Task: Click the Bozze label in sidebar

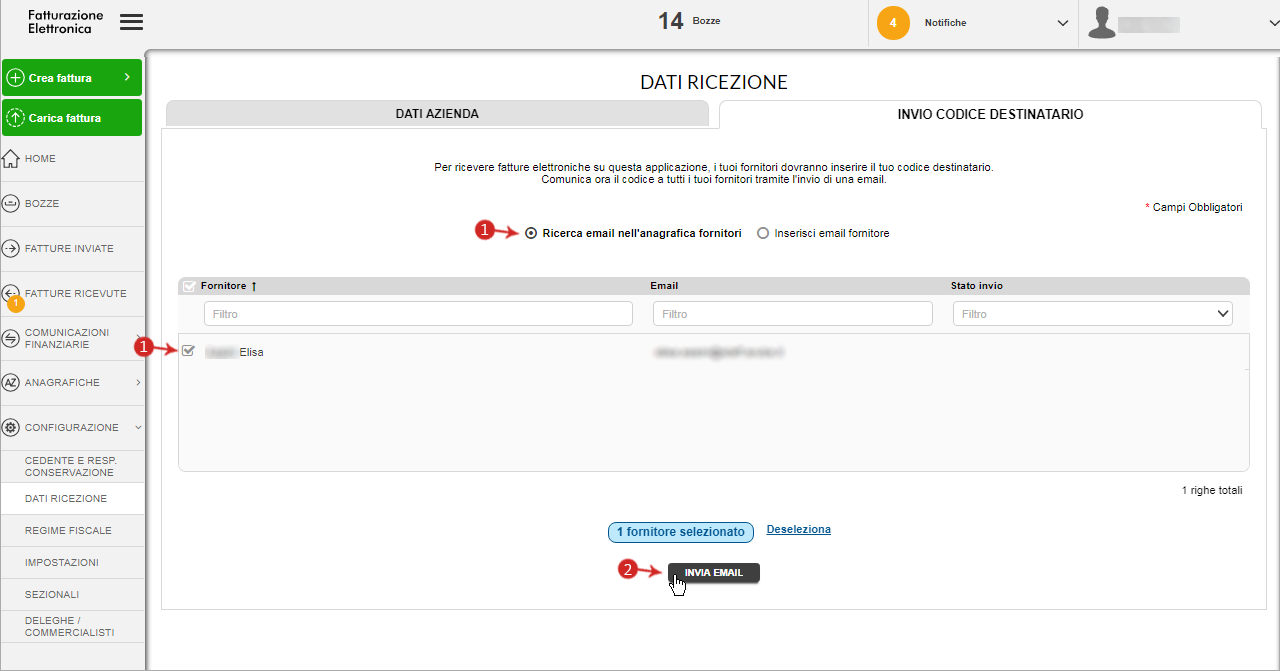Action: [x=42, y=203]
